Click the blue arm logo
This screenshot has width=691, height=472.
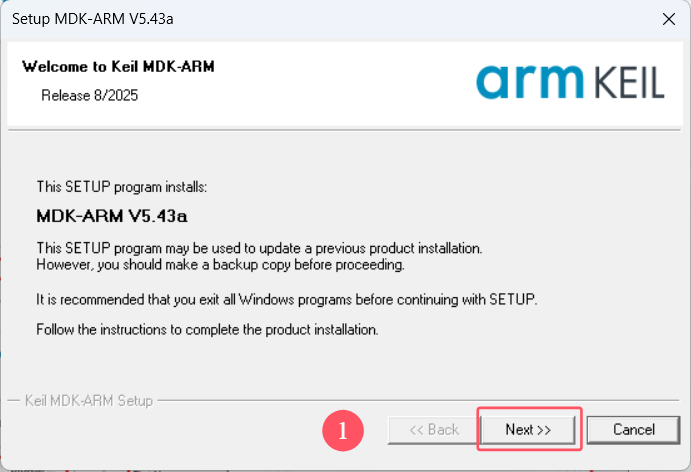pyautogui.click(x=530, y=82)
